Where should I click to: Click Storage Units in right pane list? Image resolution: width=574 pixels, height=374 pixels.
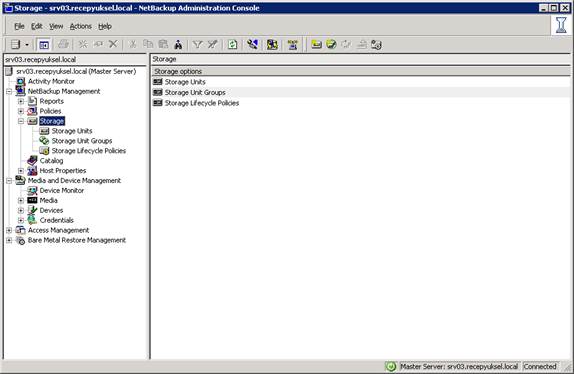point(185,82)
